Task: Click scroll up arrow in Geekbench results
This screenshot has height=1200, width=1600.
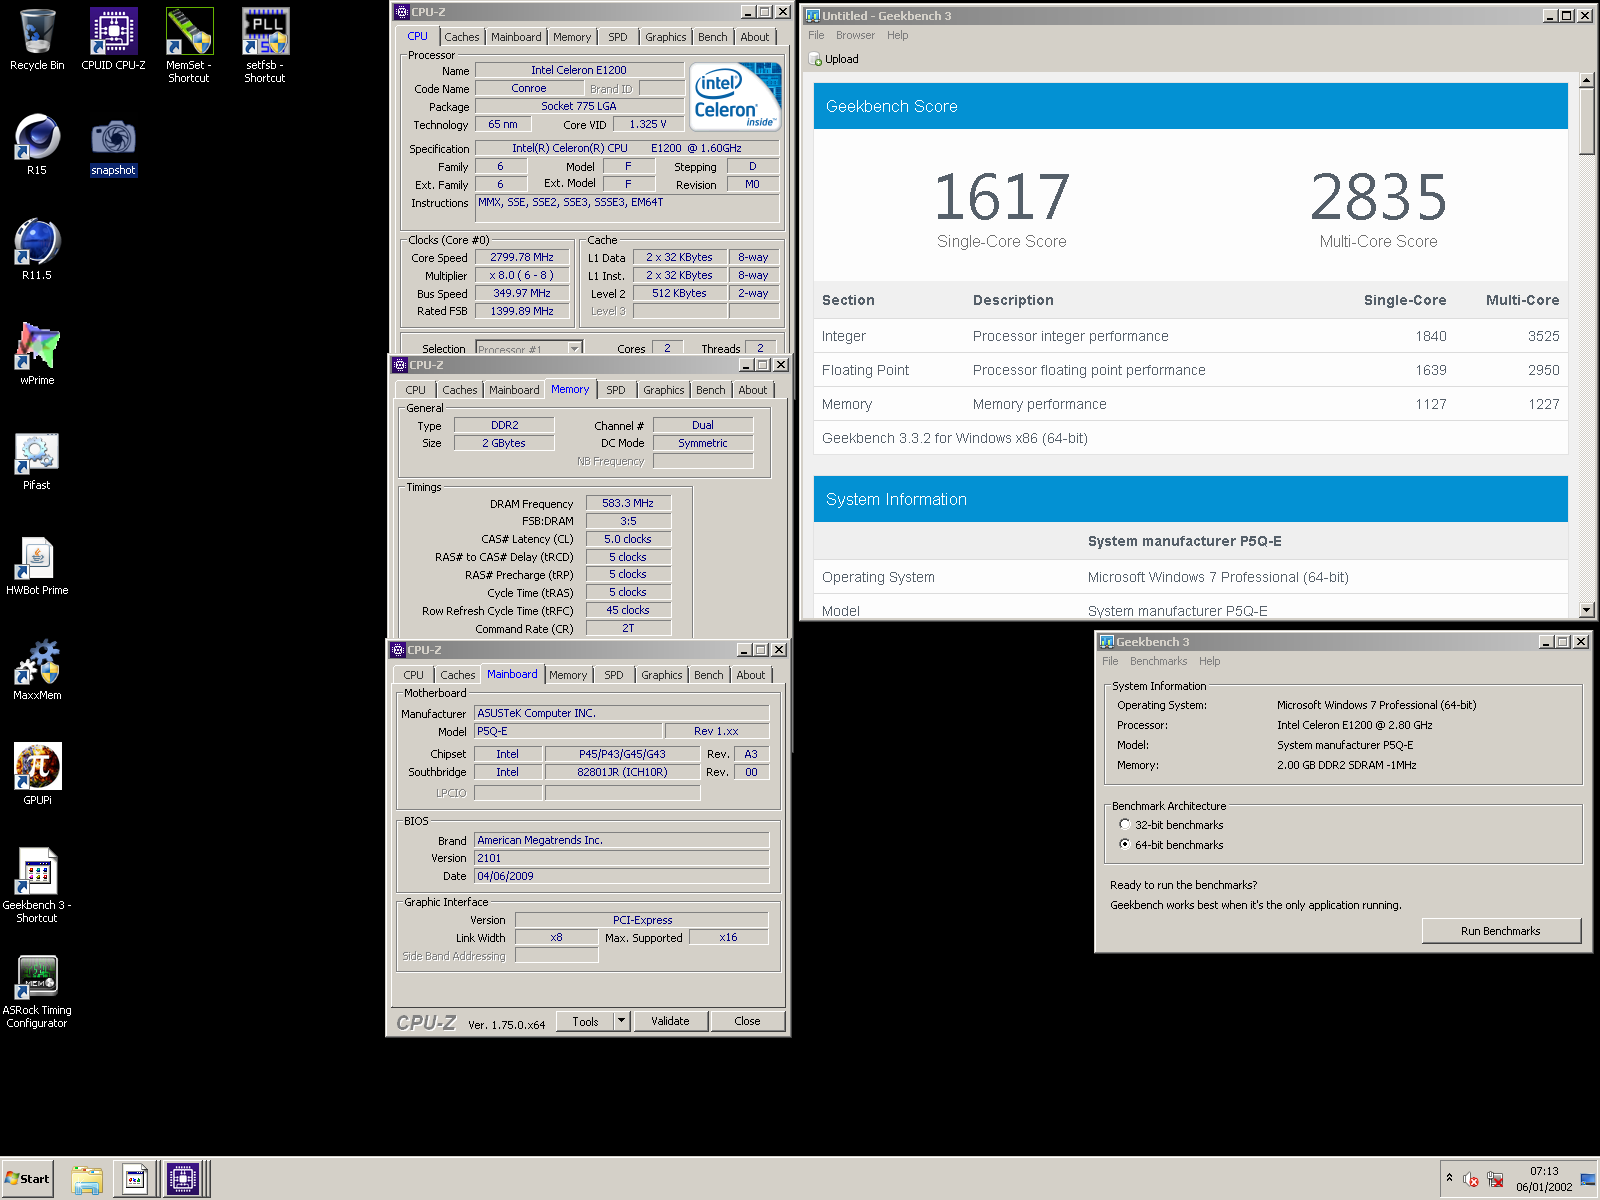Action: pos(1587,80)
